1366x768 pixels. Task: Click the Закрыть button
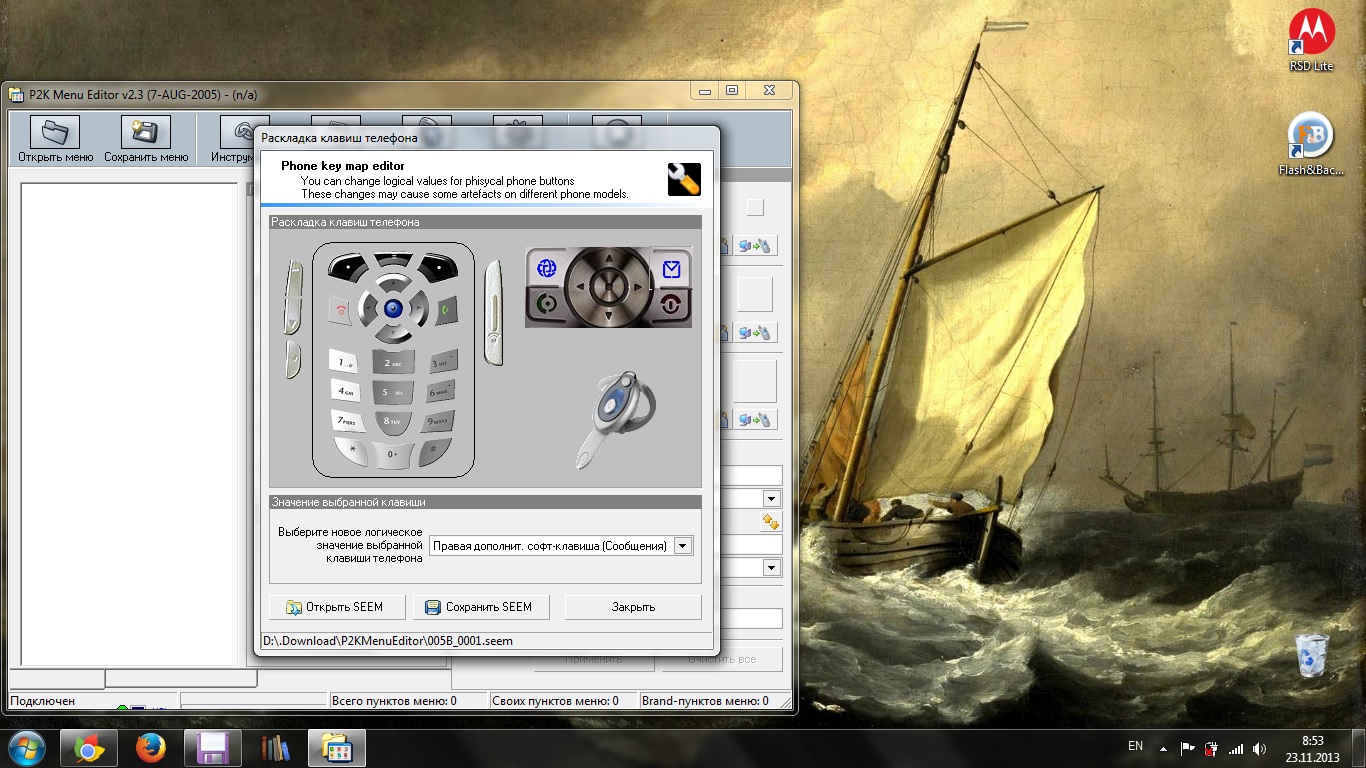pyautogui.click(x=633, y=607)
